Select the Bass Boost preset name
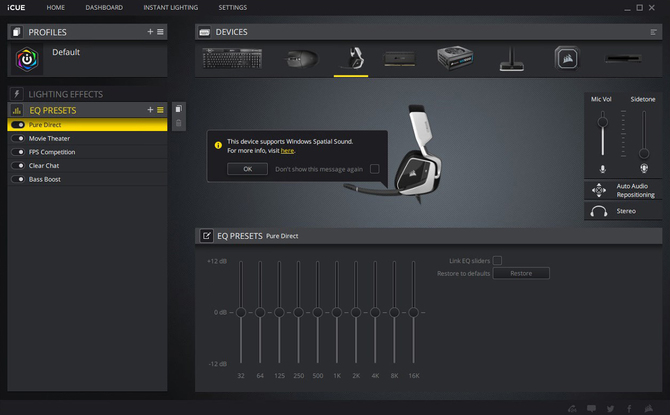Screen dimensions: 670x415 point(44,179)
